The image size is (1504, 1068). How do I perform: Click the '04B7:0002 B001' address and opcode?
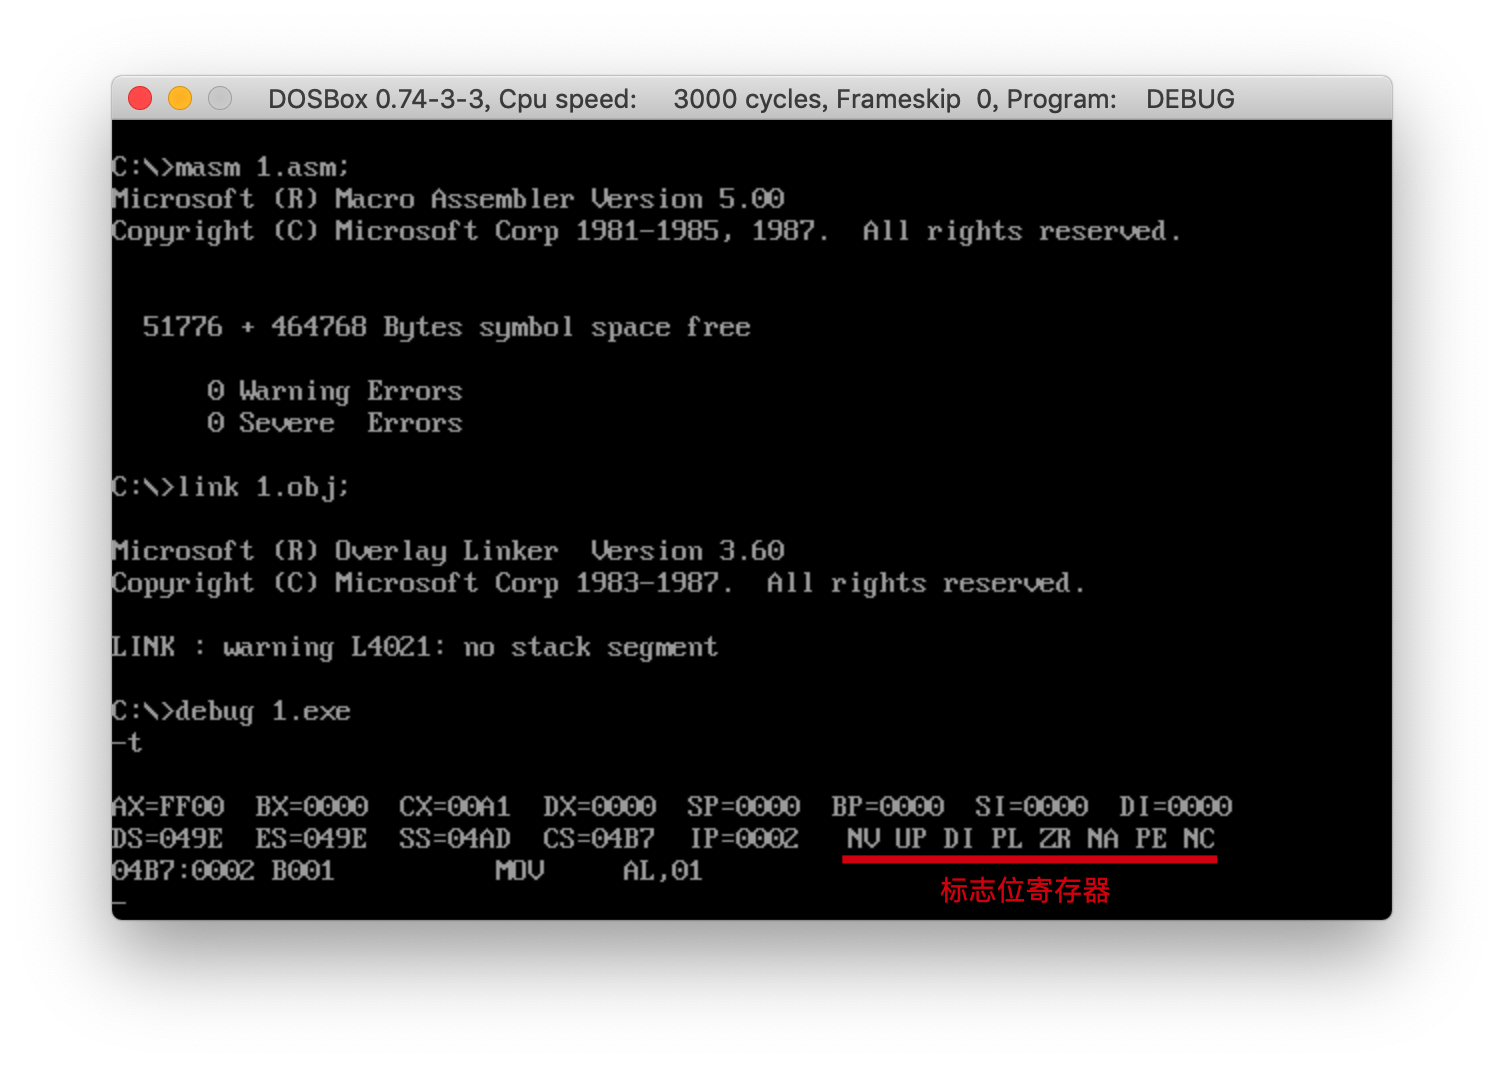[x=223, y=870]
